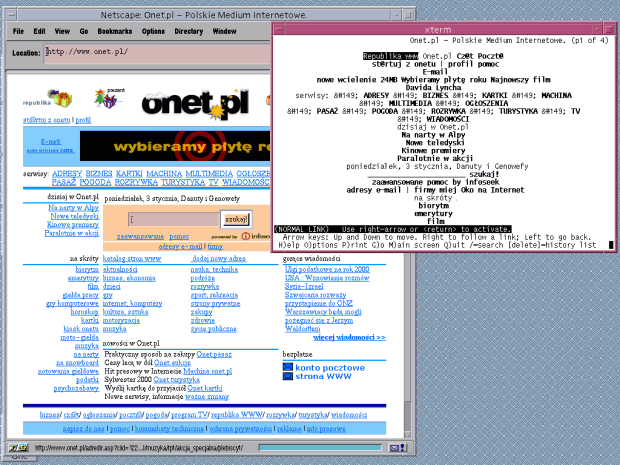Open the Window menu in Netscape
Image resolution: width=620 pixels, height=465 pixels.
[x=224, y=31]
